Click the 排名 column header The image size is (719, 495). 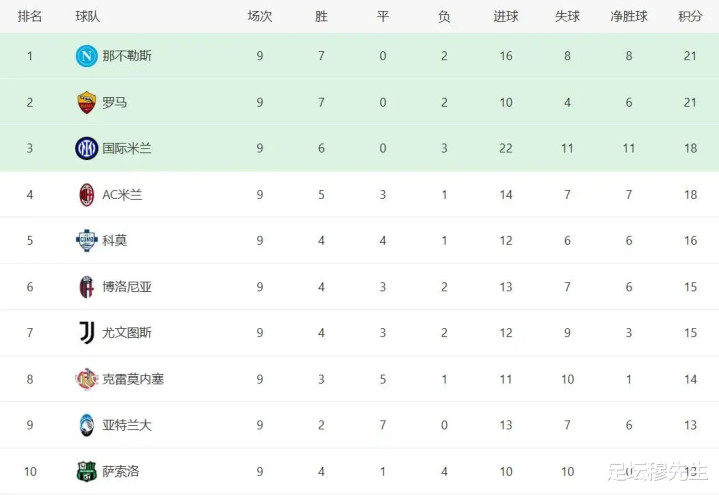30,17
